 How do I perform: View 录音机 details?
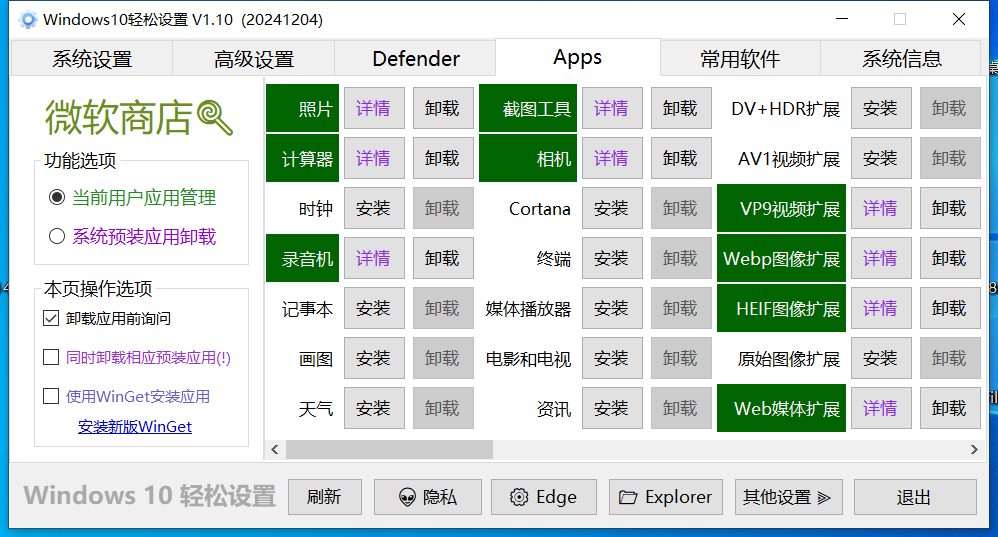(374, 258)
